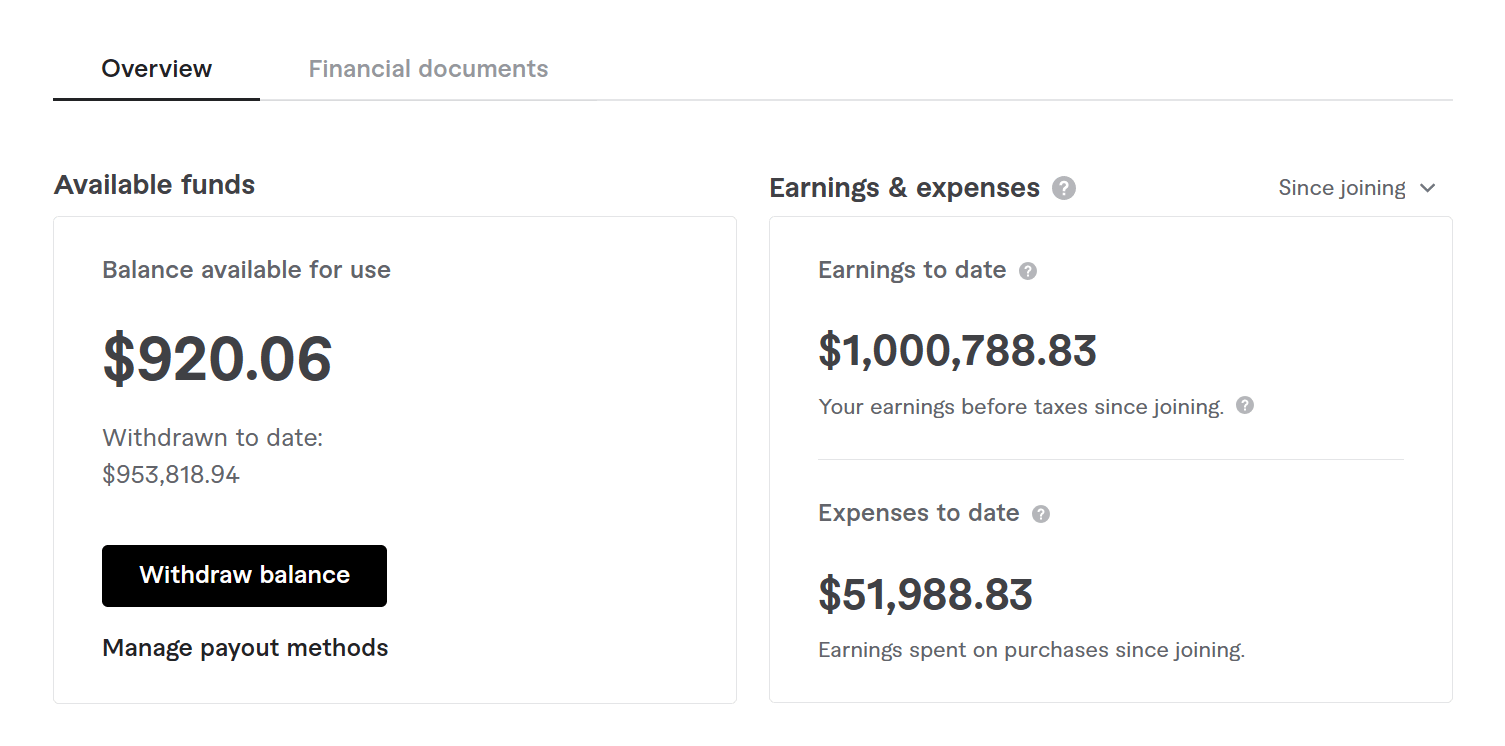Click the $51,988.83 expenses total
1505x746 pixels.
tap(925, 595)
